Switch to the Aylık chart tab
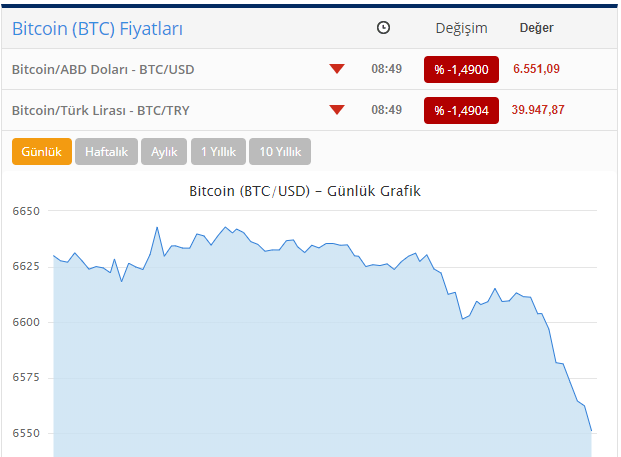Screen dimensions: 621x457 click(164, 151)
